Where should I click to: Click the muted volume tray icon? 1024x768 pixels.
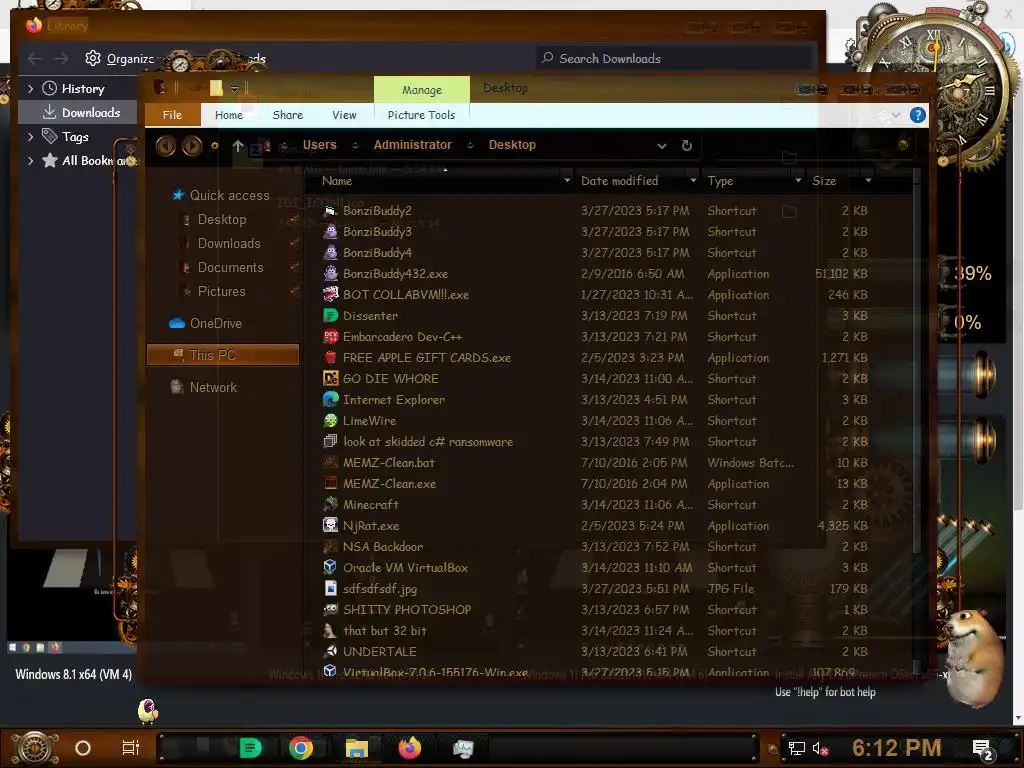pos(820,748)
